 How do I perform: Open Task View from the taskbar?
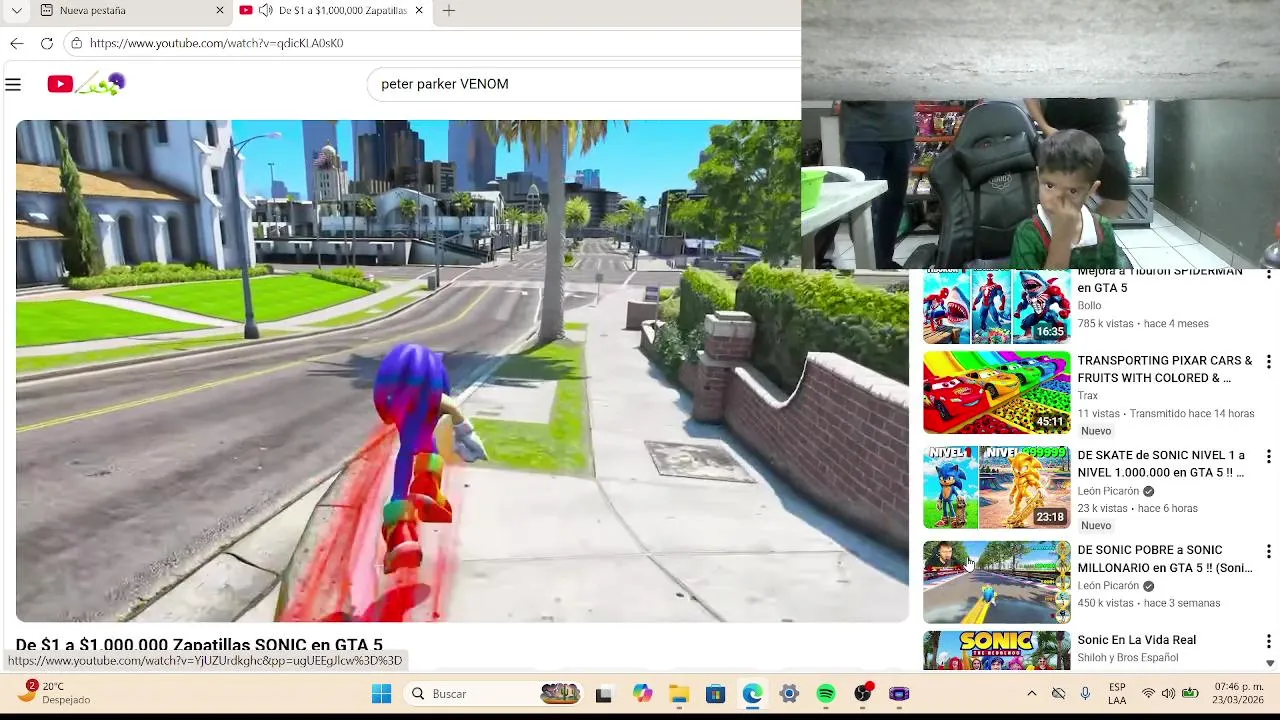[x=603, y=694]
